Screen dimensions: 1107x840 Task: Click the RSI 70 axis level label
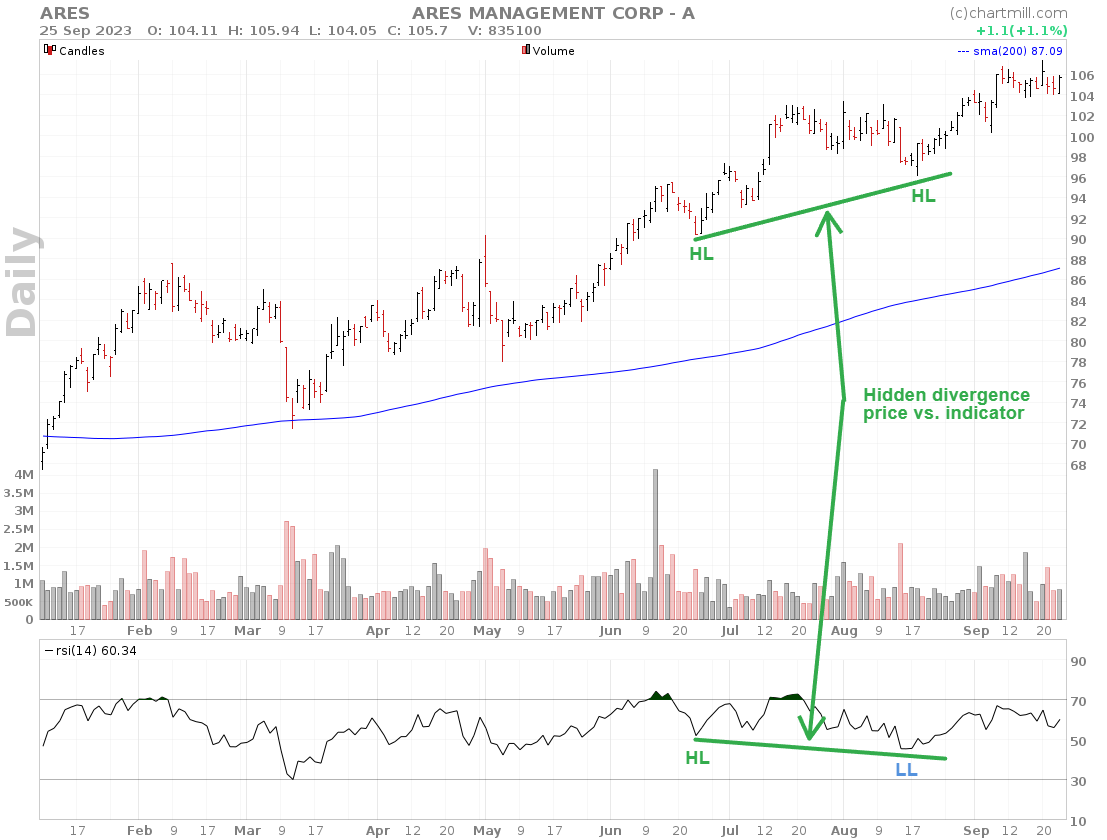click(x=1079, y=702)
